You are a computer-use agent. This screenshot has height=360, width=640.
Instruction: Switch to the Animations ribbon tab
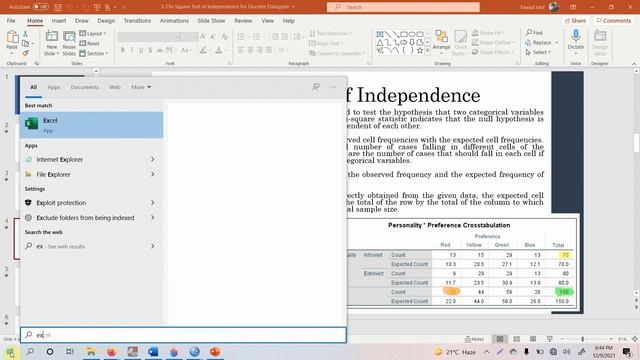click(174, 20)
